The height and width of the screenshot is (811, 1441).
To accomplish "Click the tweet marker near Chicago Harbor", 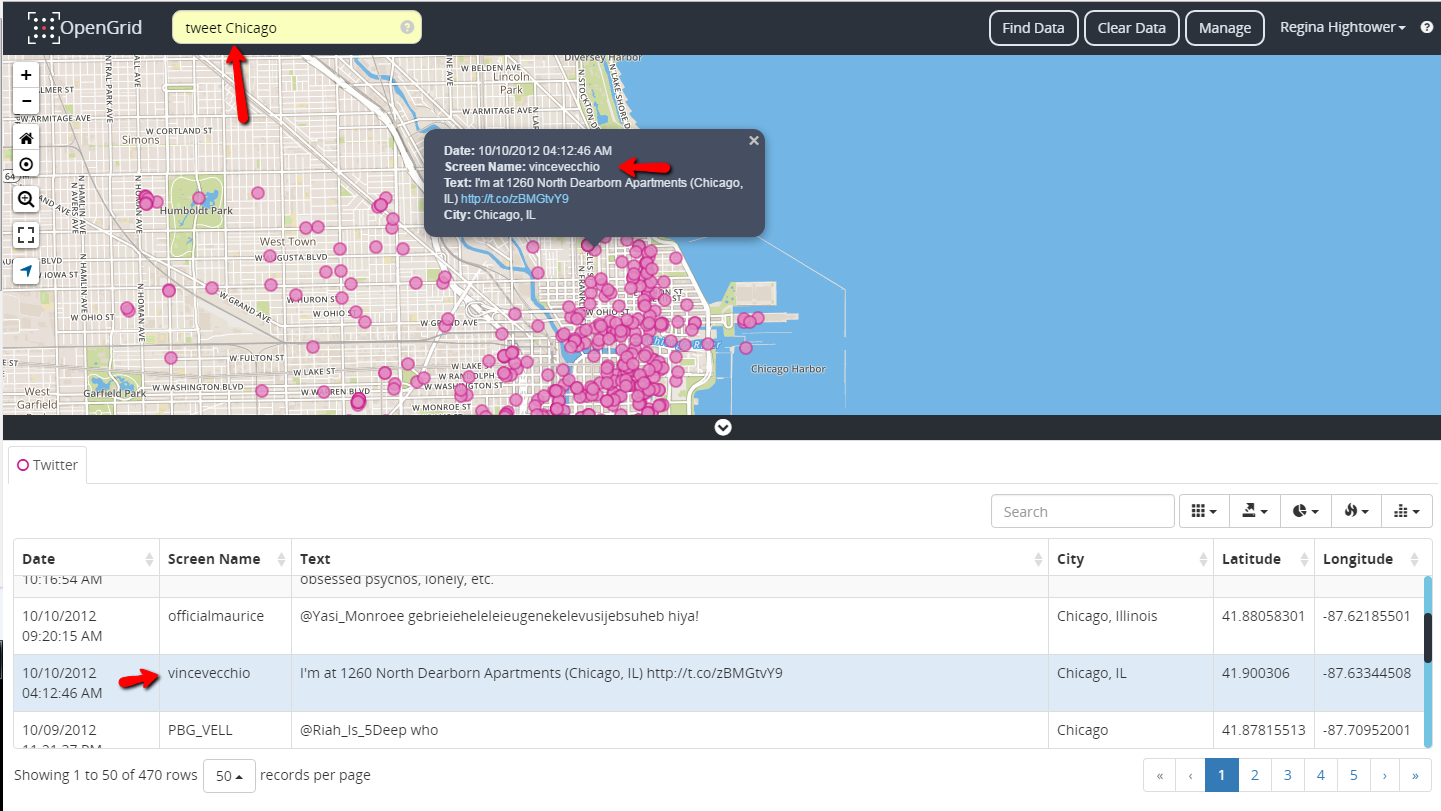I will coord(746,348).
